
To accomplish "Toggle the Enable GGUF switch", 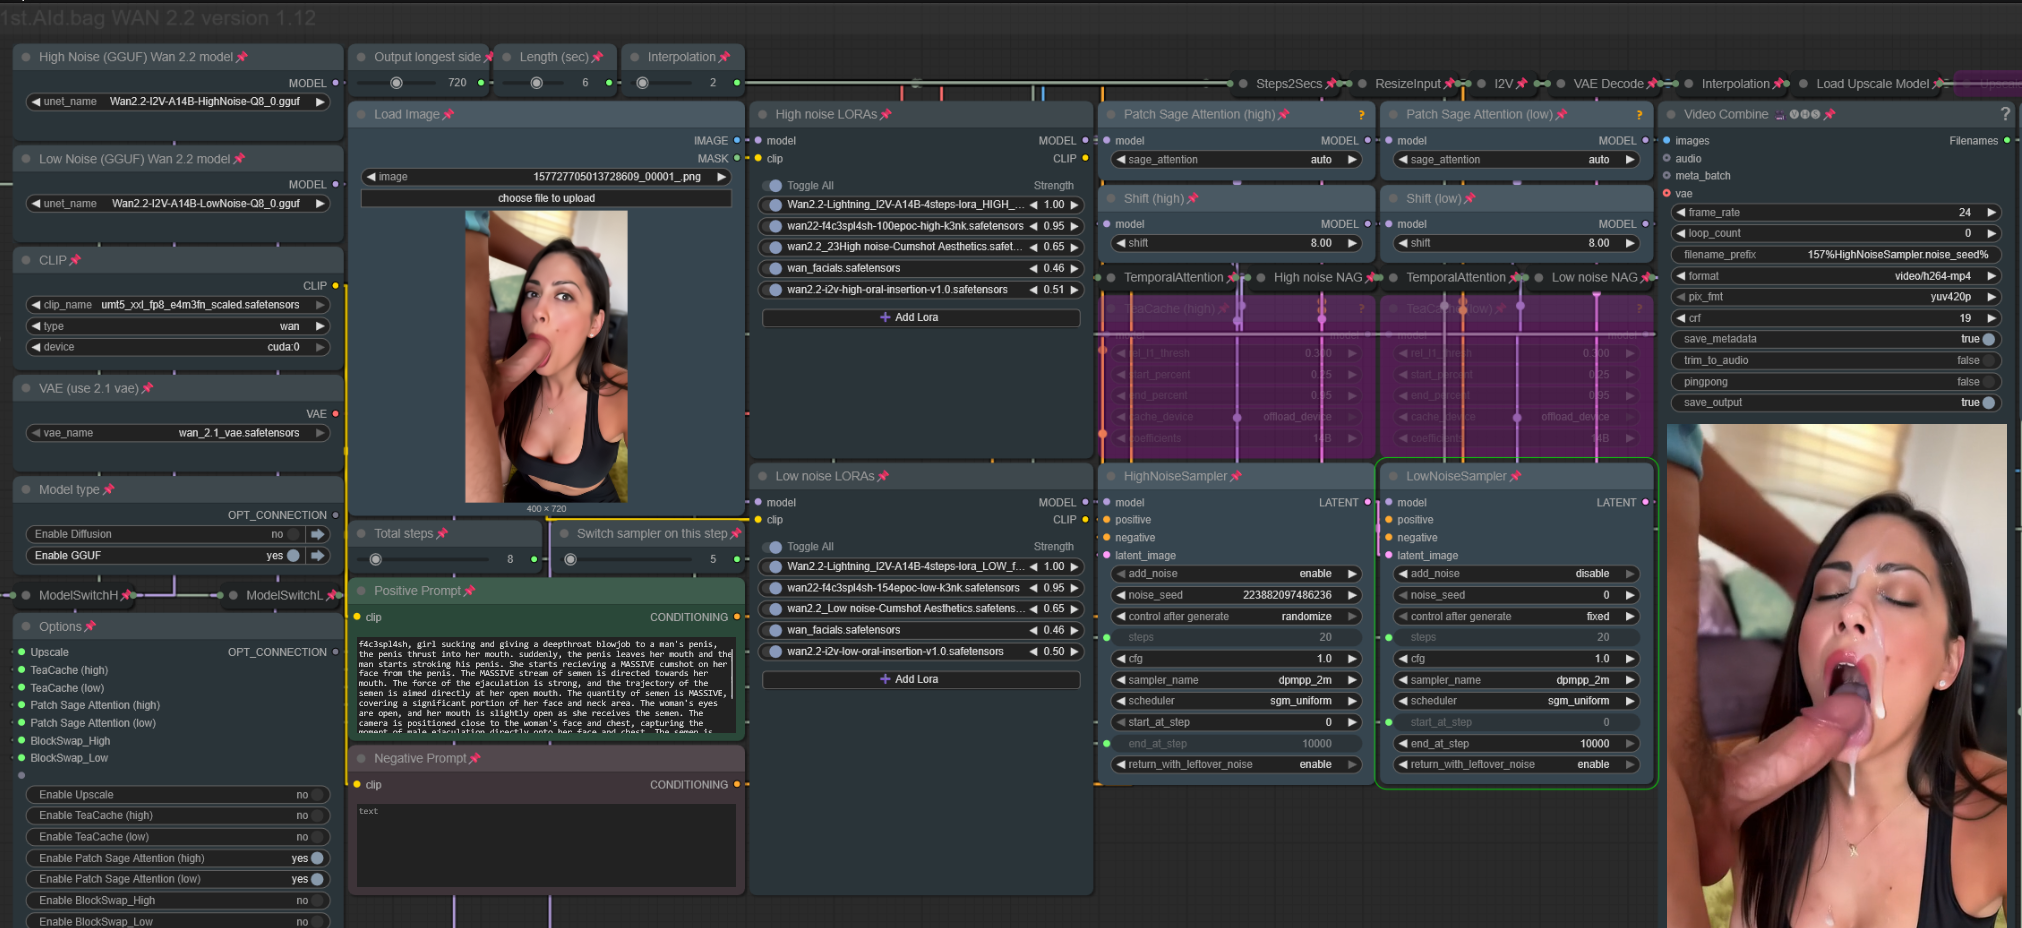I will (x=293, y=555).
